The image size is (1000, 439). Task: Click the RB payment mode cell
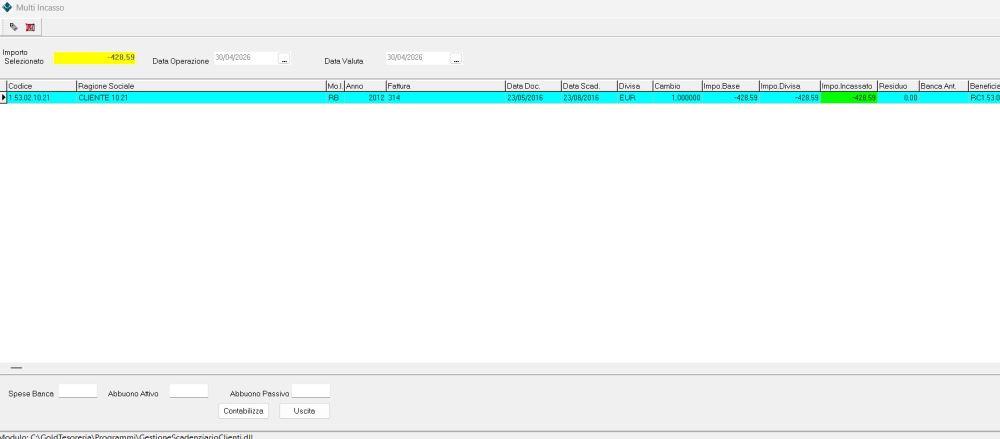tap(335, 98)
